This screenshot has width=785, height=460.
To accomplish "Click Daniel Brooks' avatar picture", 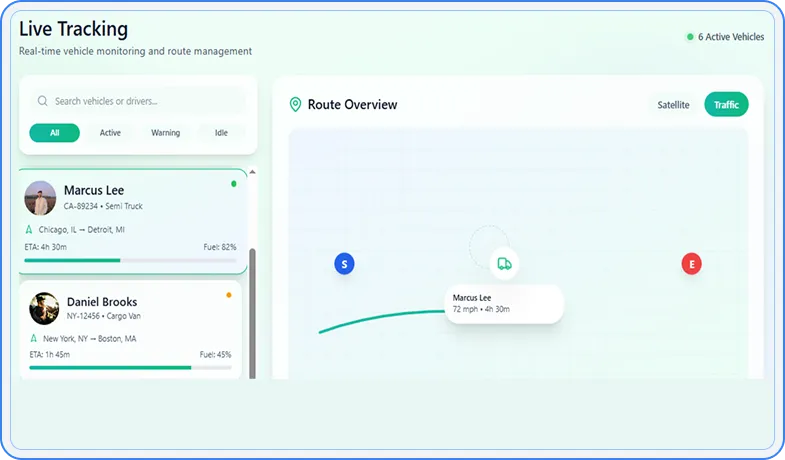I will [x=44, y=308].
